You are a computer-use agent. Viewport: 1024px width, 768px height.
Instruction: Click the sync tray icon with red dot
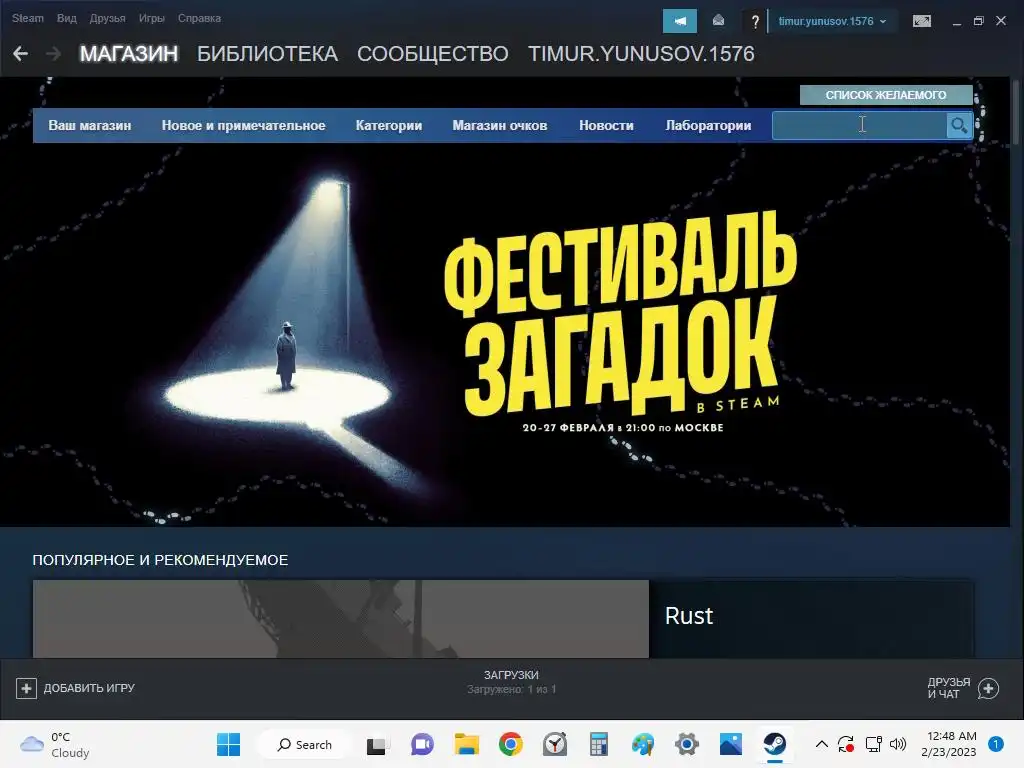[x=846, y=744]
